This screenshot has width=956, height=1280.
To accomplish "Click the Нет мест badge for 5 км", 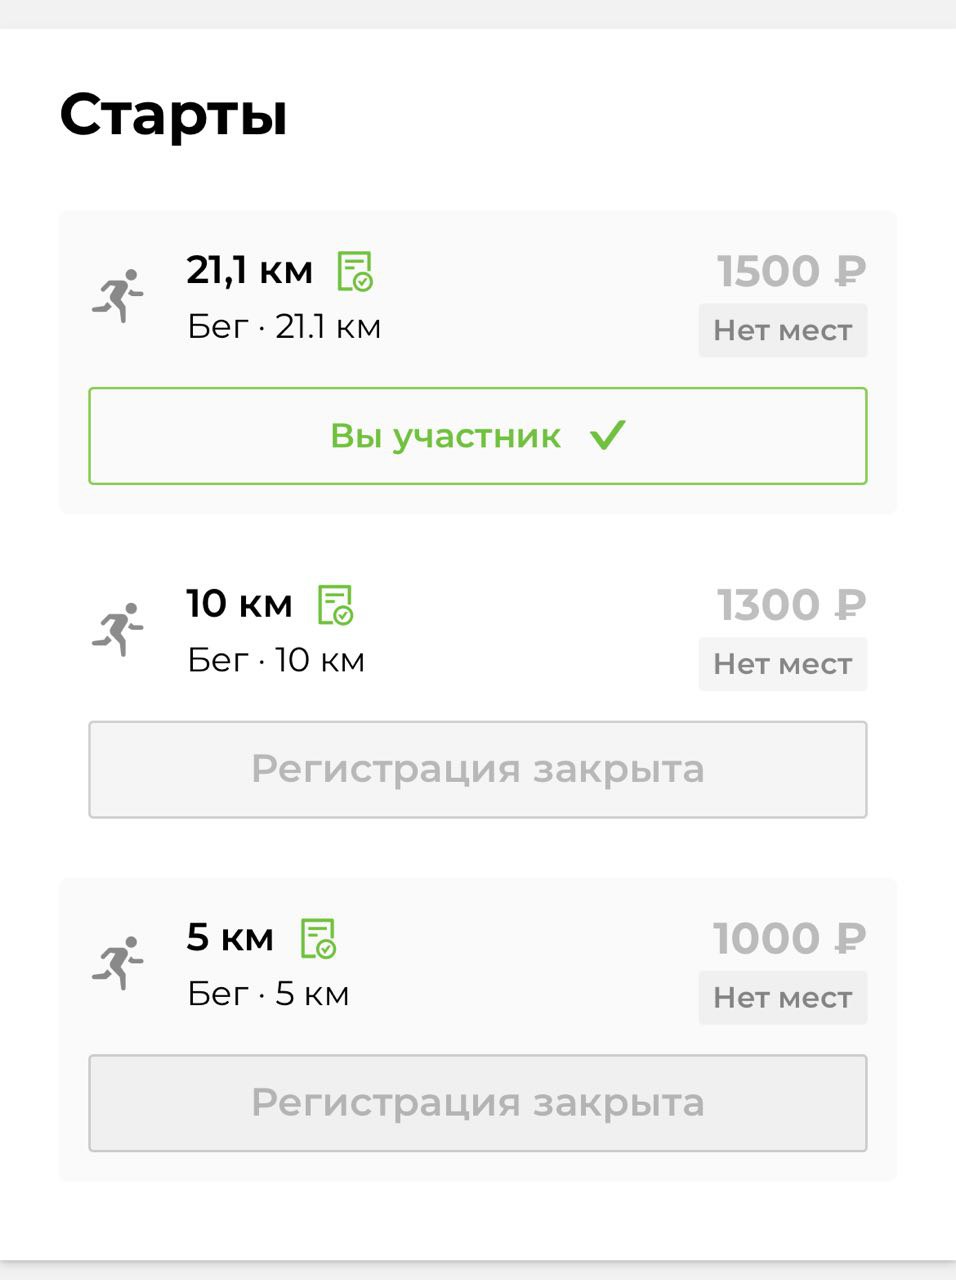I will coord(783,997).
